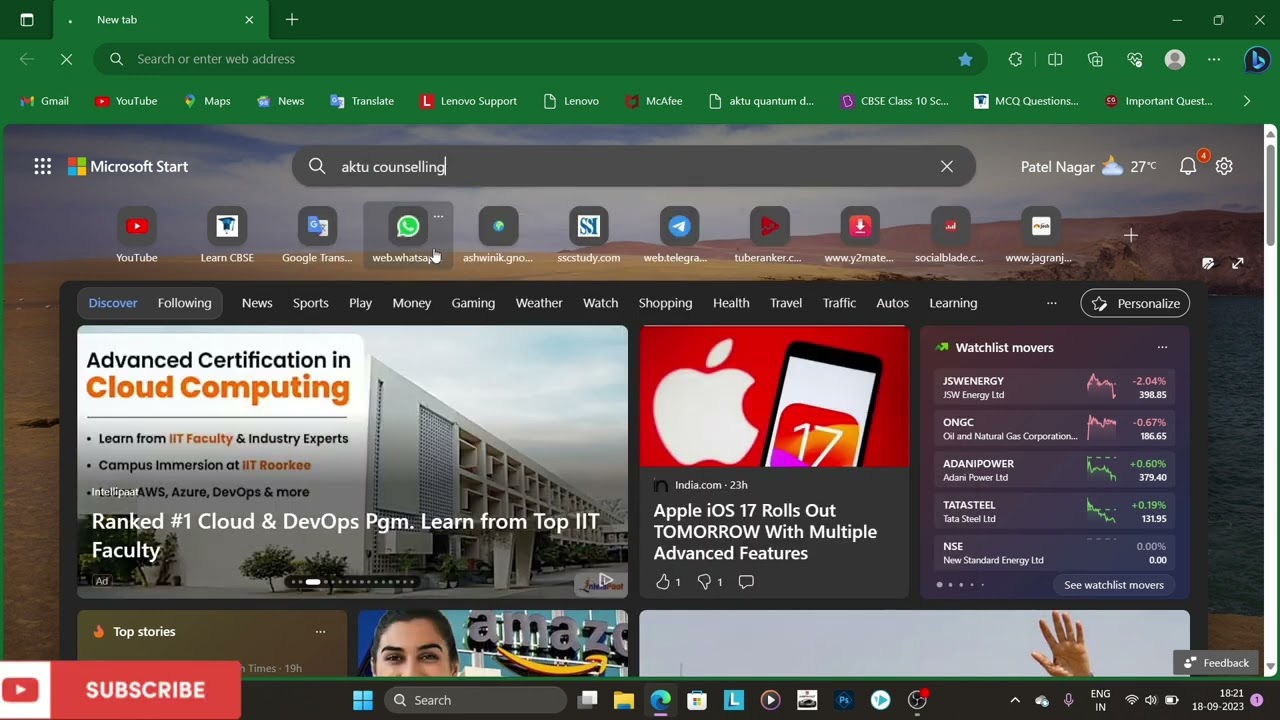Open page settings gear icon
This screenshot has width=1280, height=720.
[1224, 167]
